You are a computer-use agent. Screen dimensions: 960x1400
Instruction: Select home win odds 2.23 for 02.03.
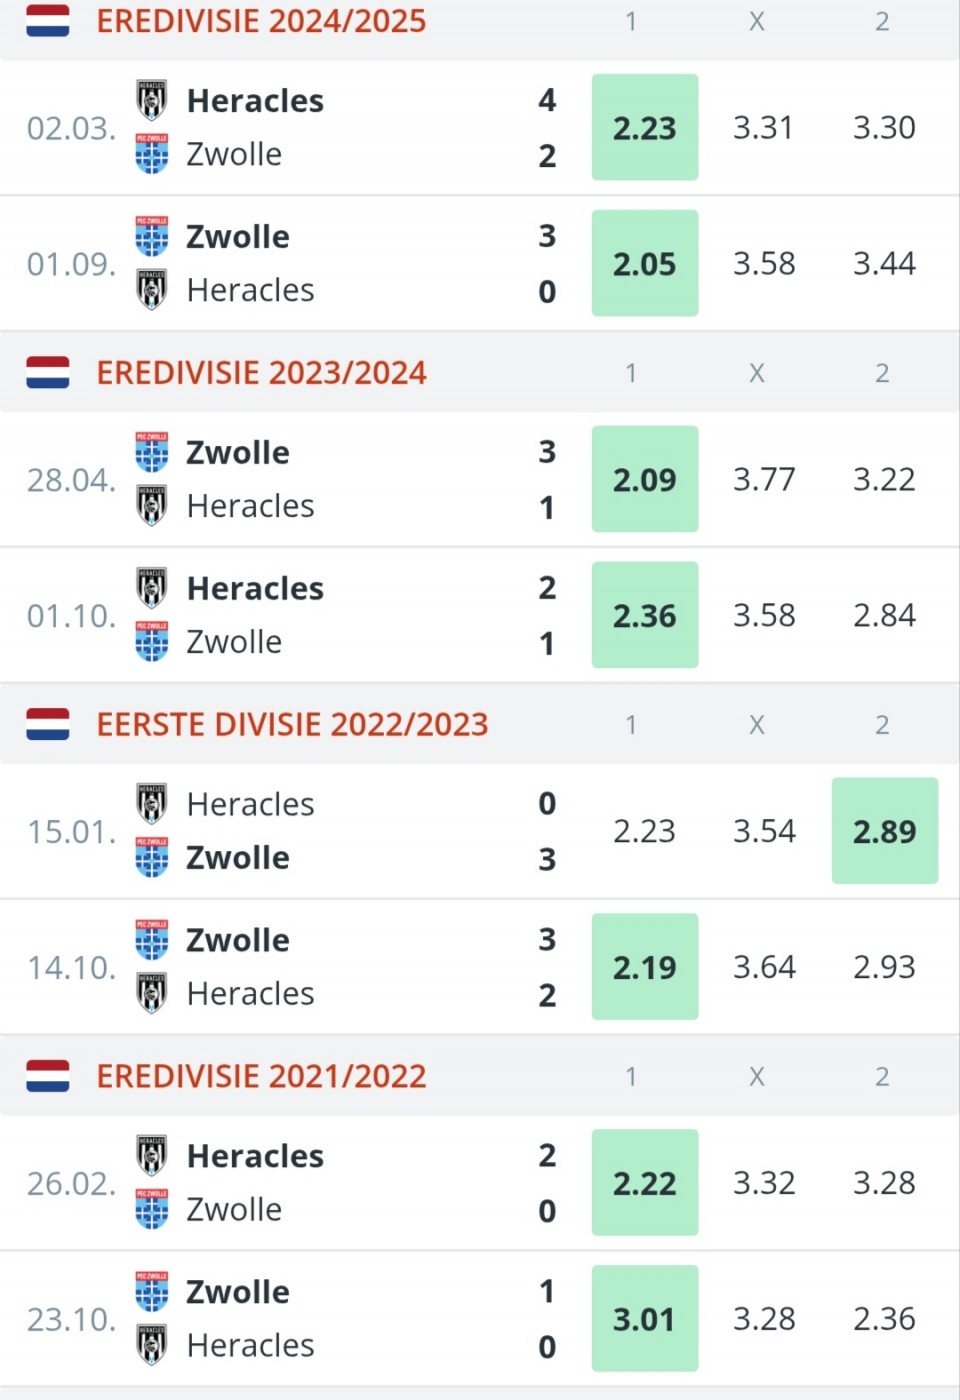click(x=645, y=128)
